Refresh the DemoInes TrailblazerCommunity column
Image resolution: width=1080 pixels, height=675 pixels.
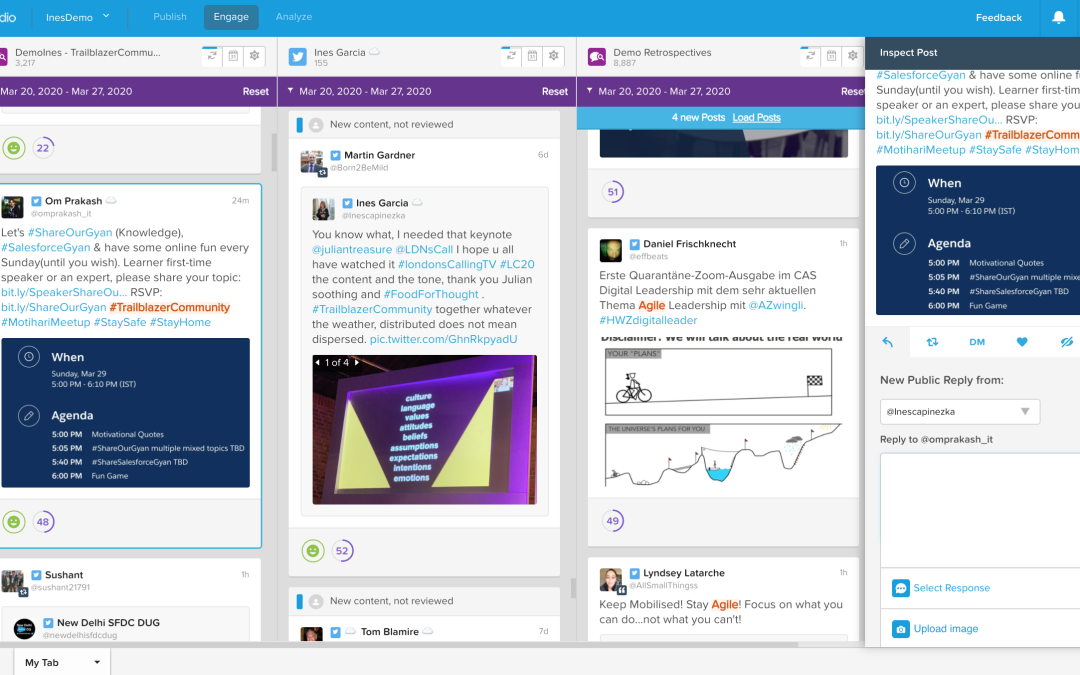(212, 56)
